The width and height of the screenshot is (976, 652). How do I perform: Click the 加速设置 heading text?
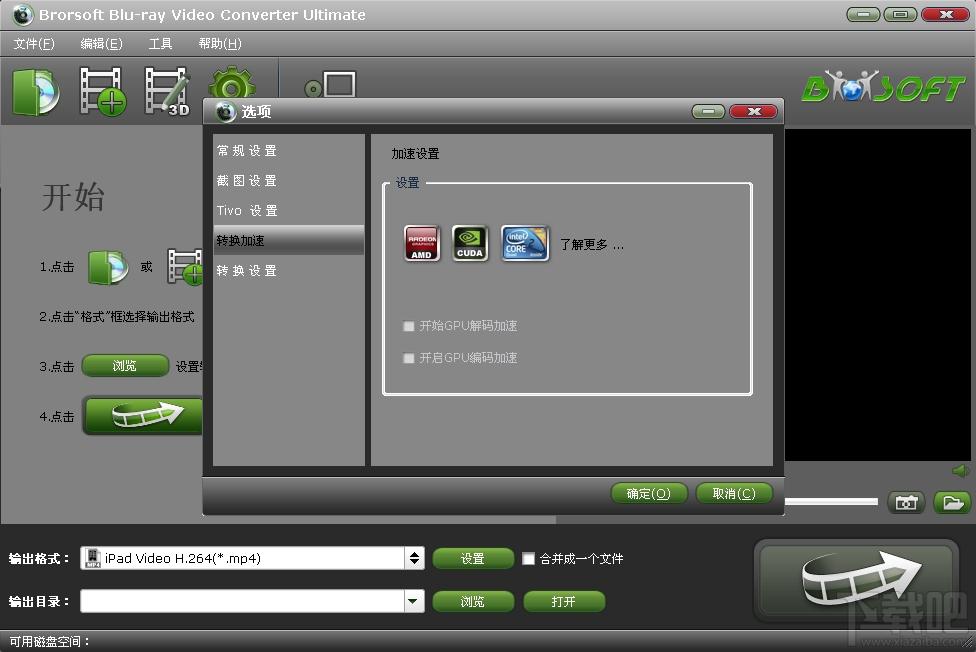pos(415,153)
